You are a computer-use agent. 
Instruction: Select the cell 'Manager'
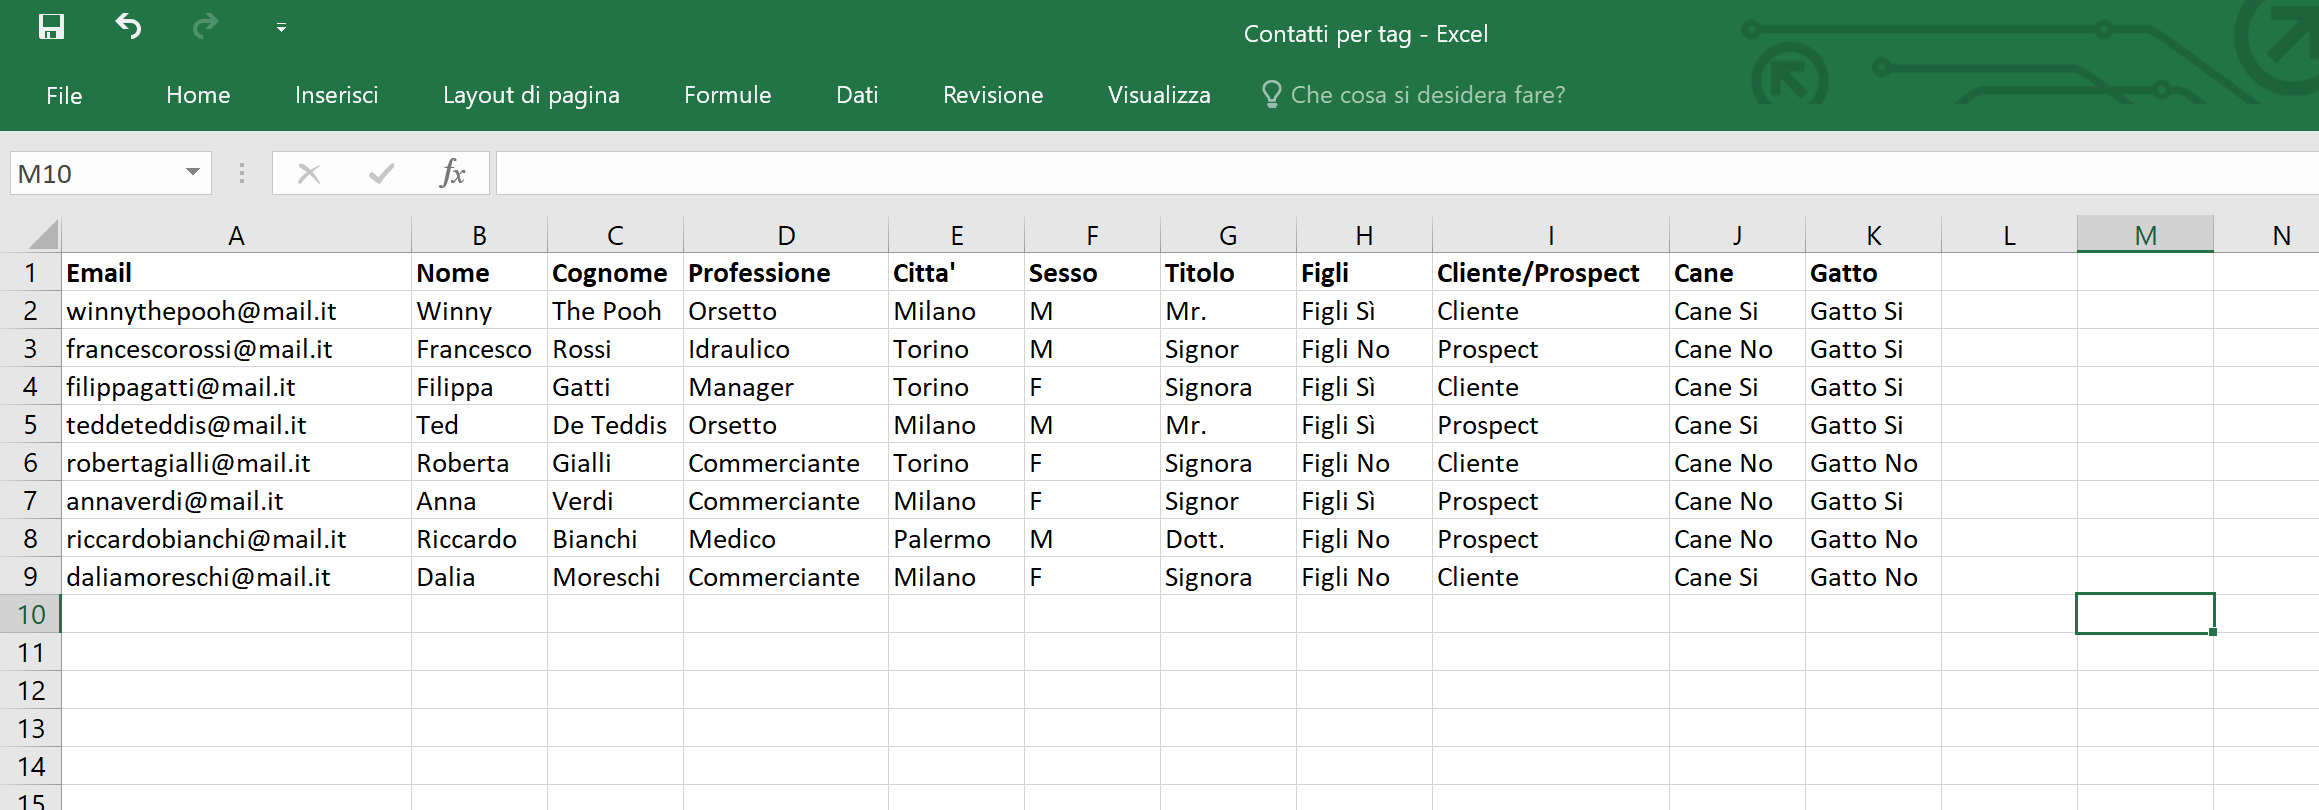pyautogui.click(x=786, y=387)
